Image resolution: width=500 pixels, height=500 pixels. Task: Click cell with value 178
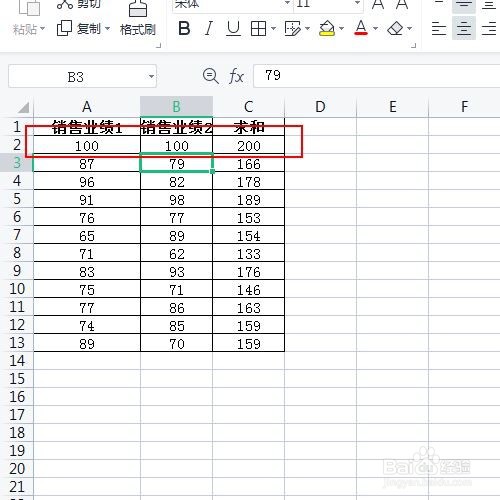[249, 181]
